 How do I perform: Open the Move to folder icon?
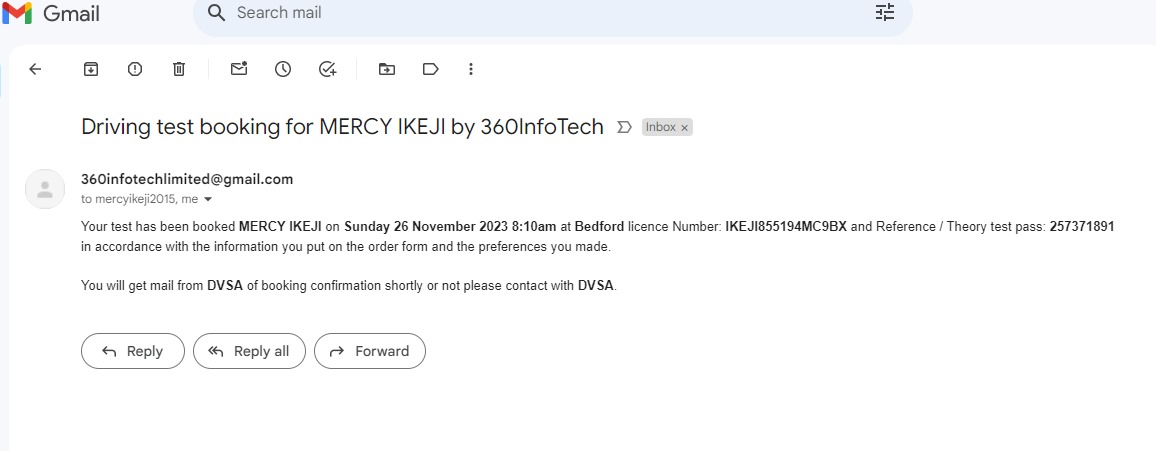click(x=387, y=69)
